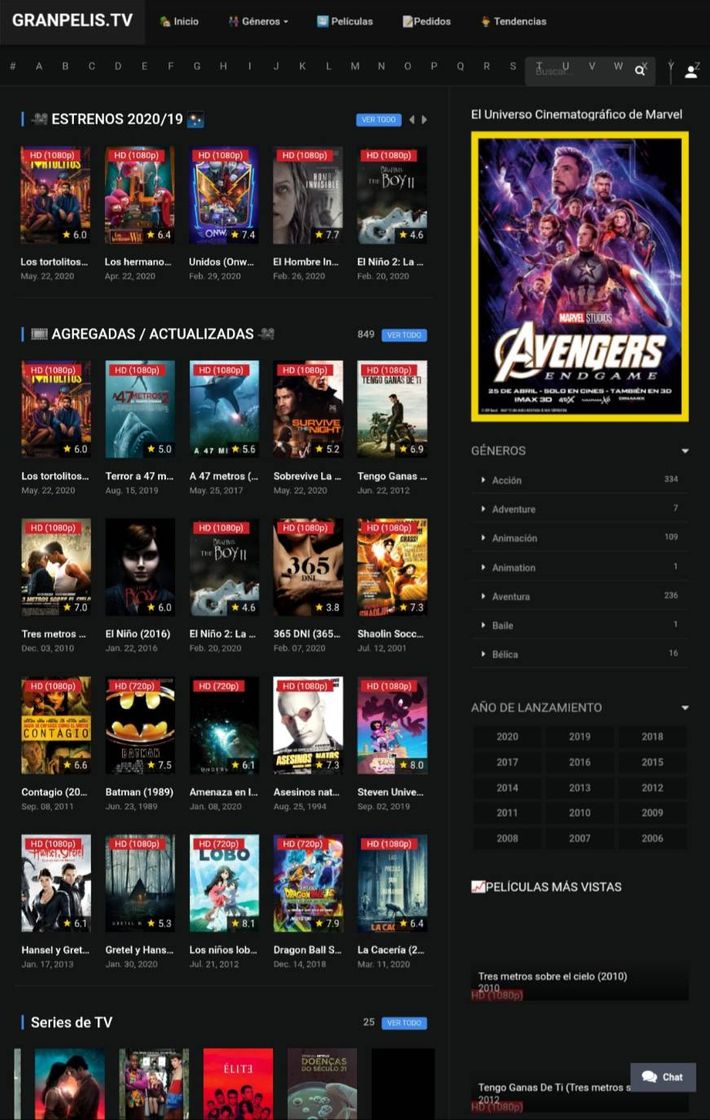This screenshot has height=1120, width=710.
Task: Expand the Géneros navigation dropdown
Action: tap(259, 21)
